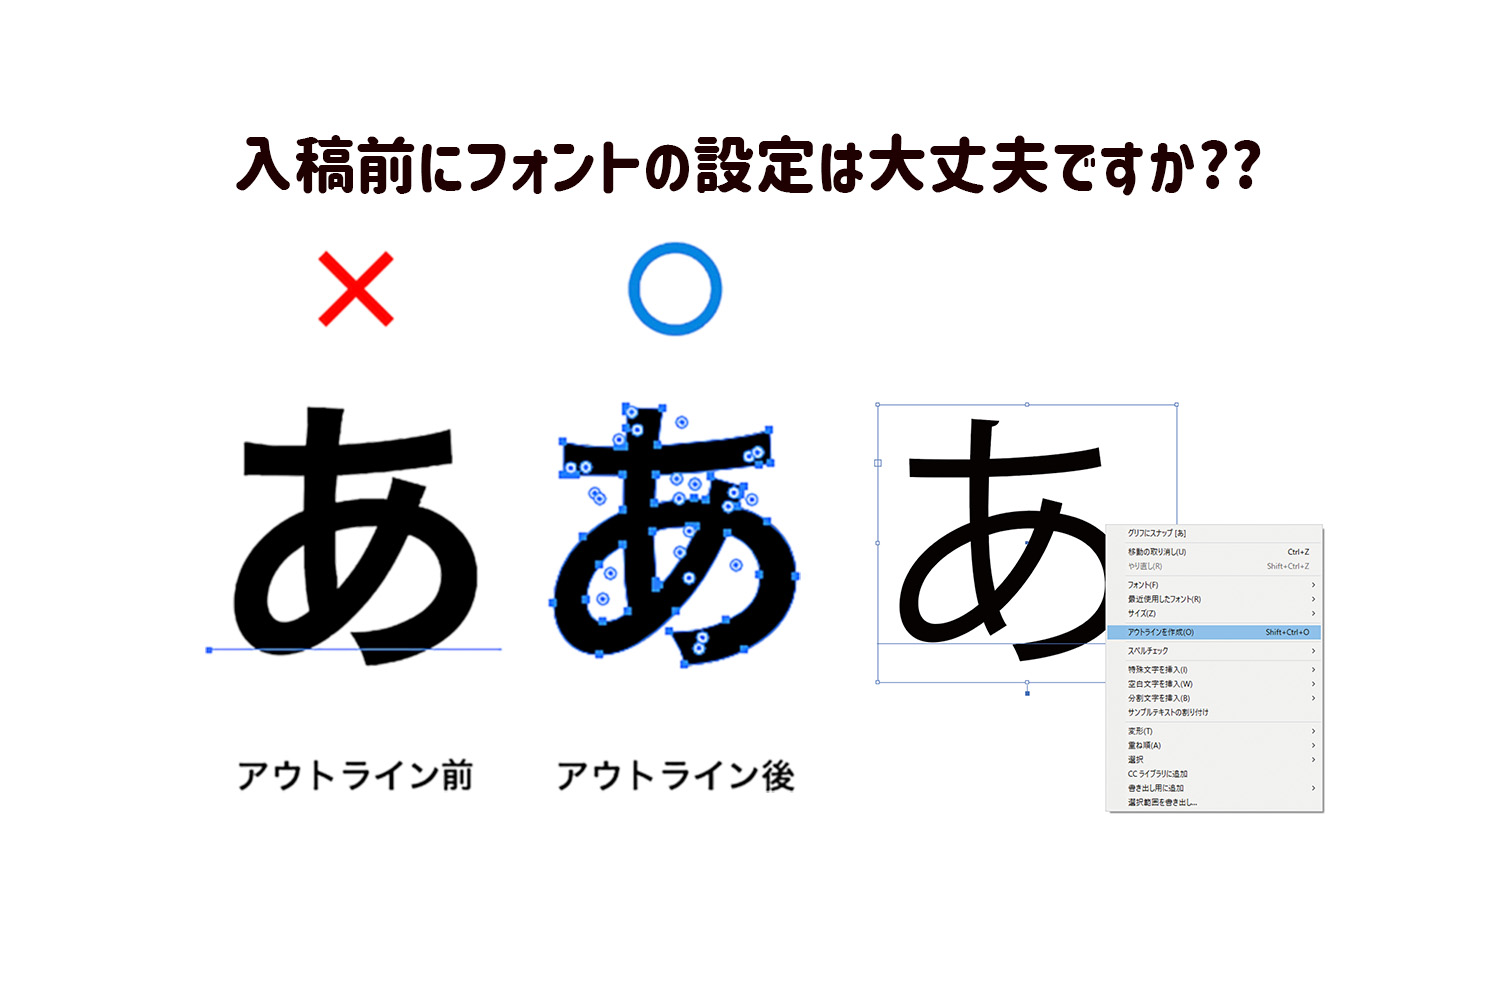
Task: Select サンプルテキストの割り付け entry
Action: tap(1214, 712)
